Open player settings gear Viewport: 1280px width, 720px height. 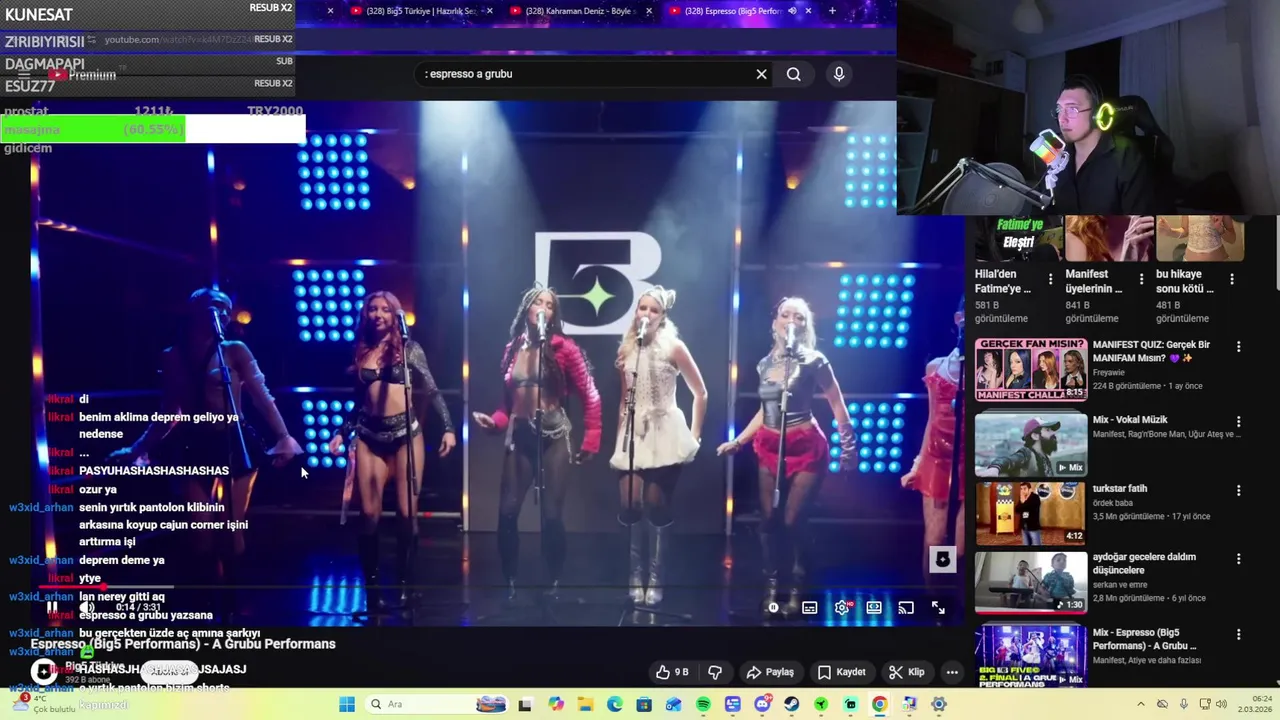point(842,607)
